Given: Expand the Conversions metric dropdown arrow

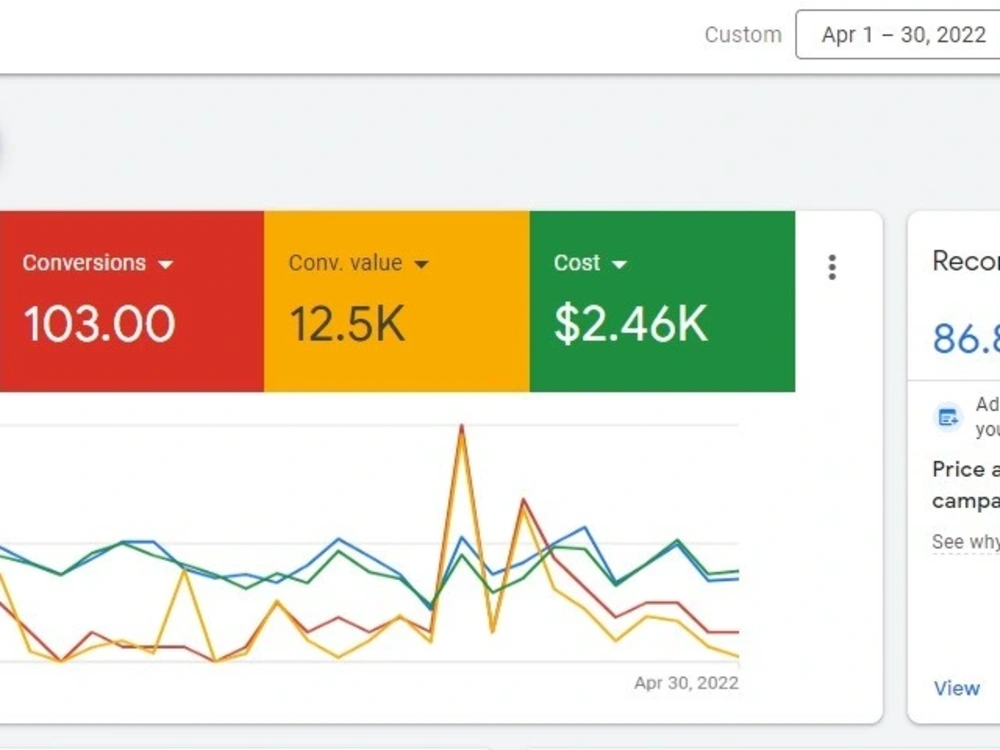Looking at the screenshot, I should [165, 264].
